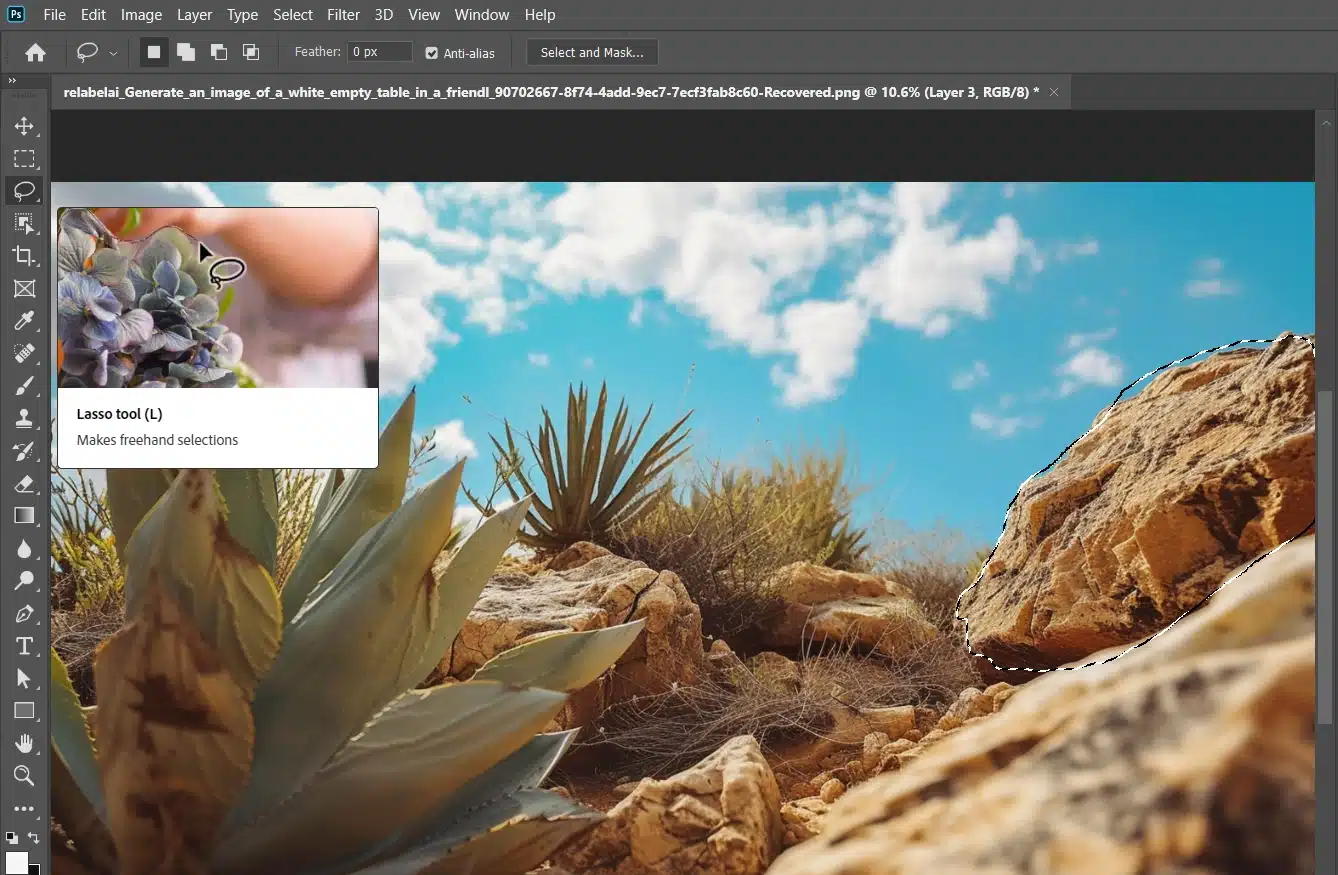The image size is (1338, 875).
Task: Select the Eraser tool
Action: 24,483
